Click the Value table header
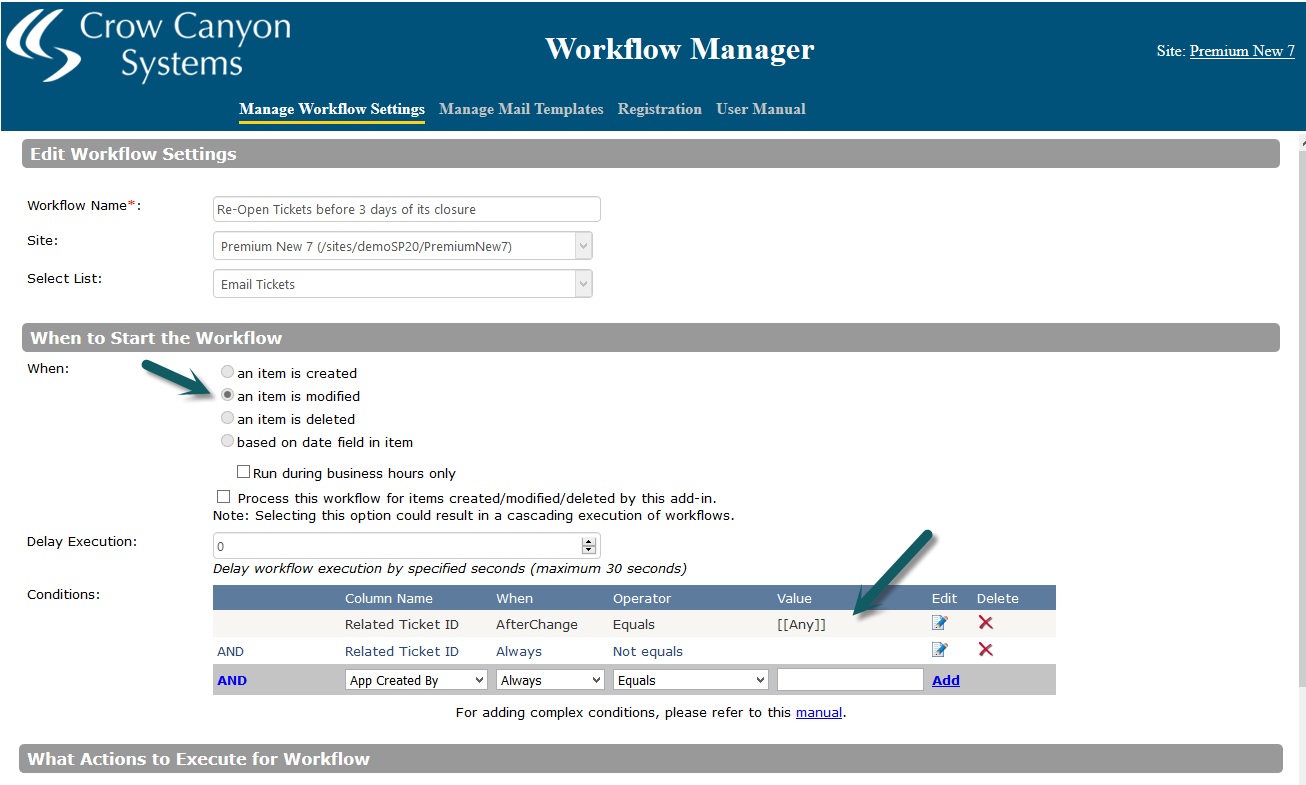 [794, 598]
